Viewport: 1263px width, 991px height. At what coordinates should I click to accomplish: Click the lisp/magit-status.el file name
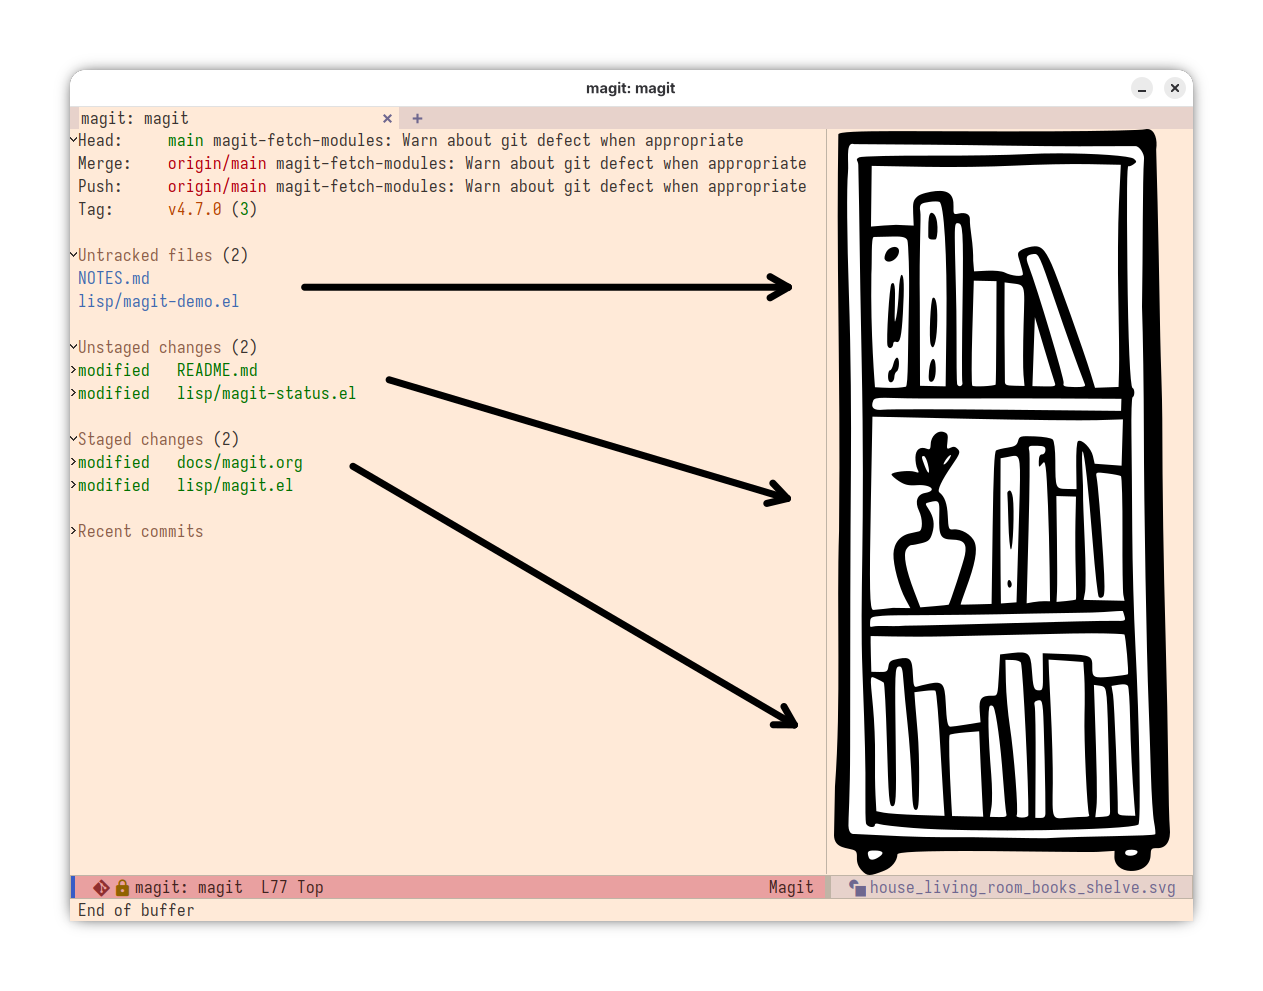266,394
